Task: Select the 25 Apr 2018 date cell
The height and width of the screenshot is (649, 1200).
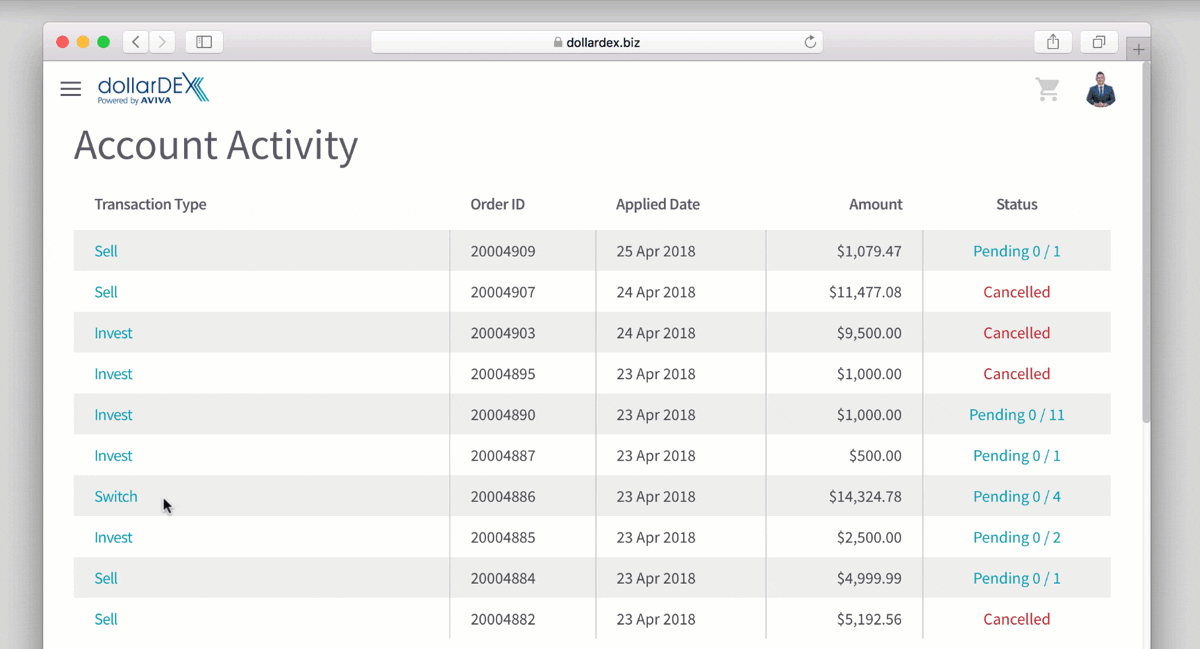Action: (x=656, y=251)
